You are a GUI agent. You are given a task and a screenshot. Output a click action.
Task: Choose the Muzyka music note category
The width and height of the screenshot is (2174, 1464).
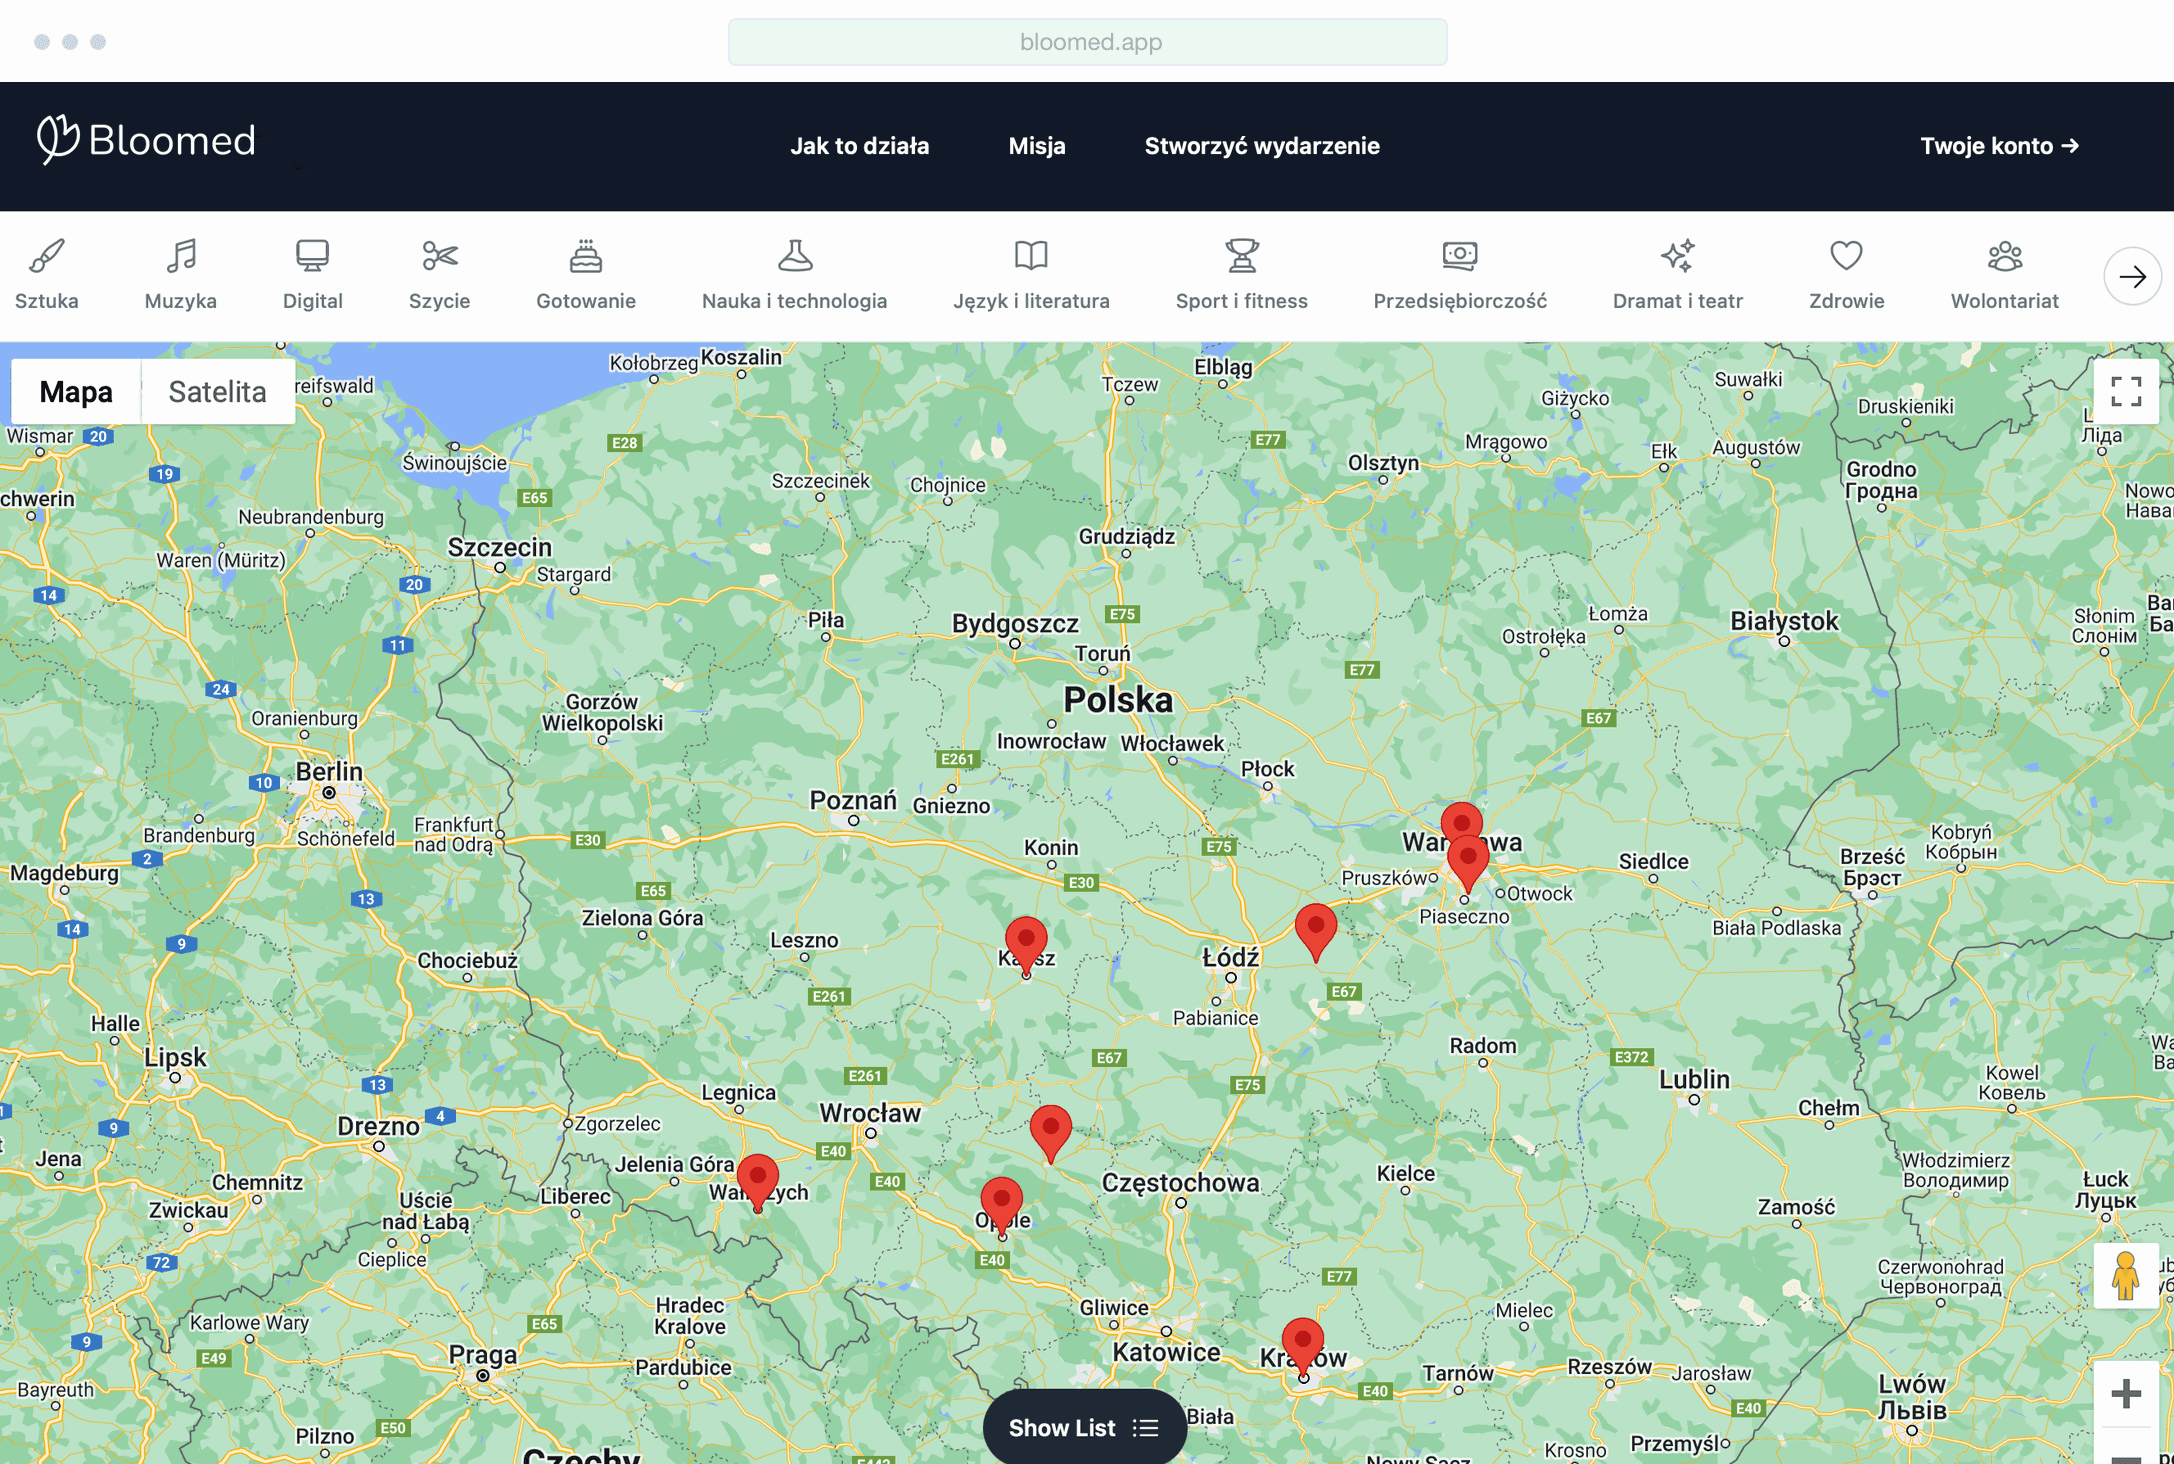point(181,257)
